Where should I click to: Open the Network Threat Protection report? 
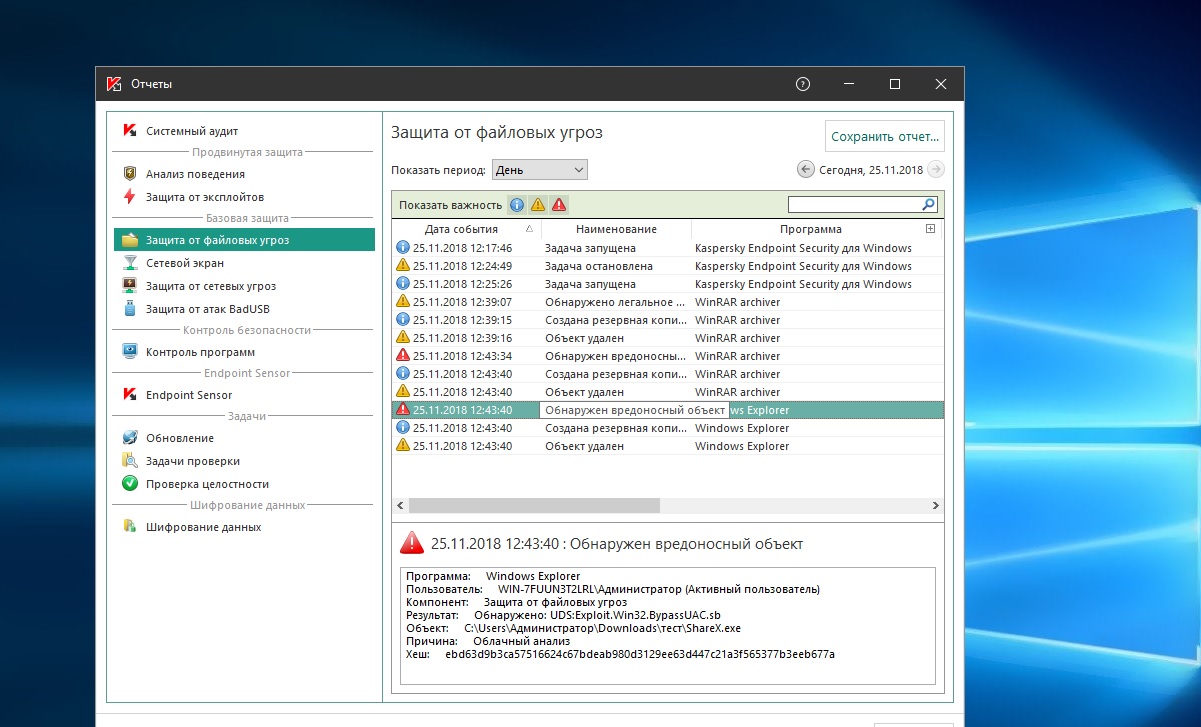pos(210,286)
